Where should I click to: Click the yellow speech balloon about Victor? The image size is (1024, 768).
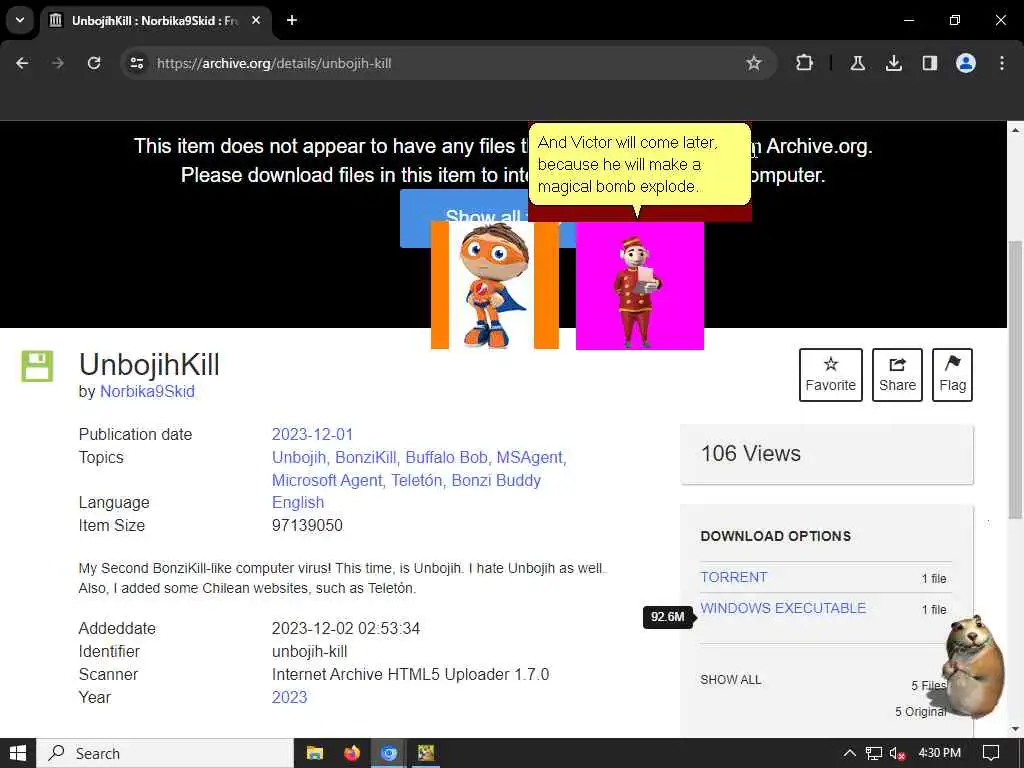tap(639, 165)
